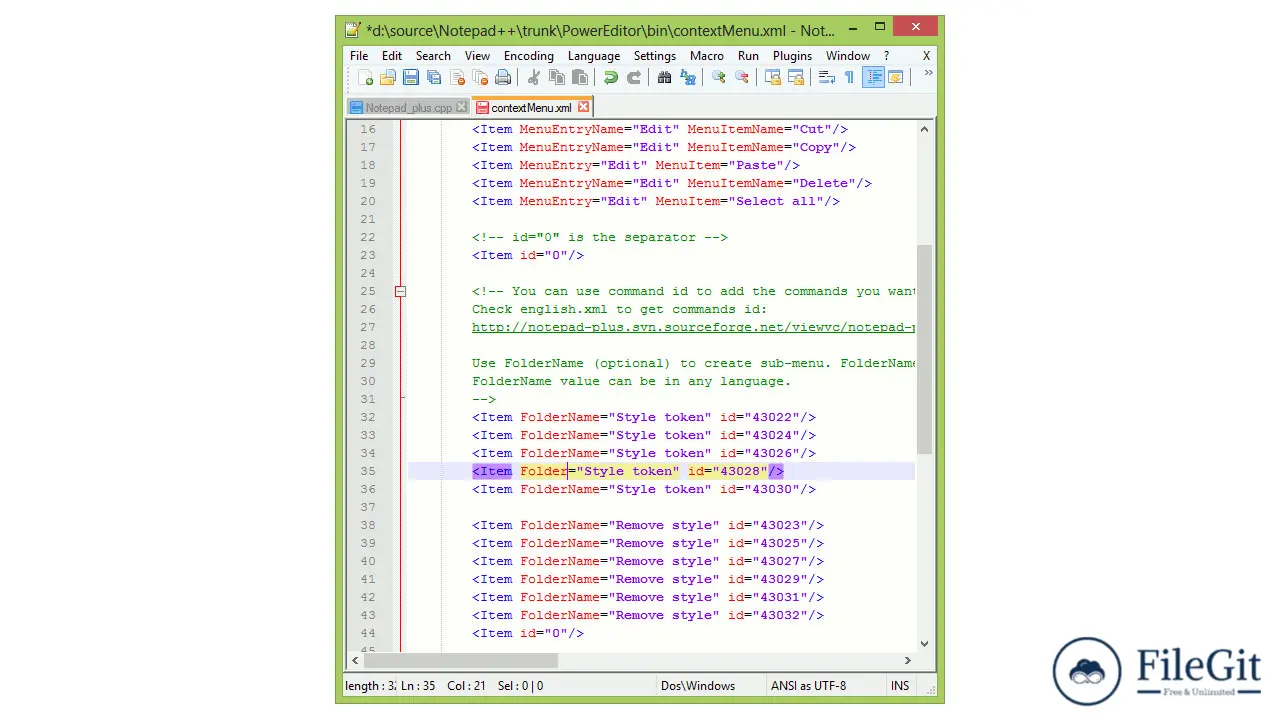Click the user-defined language dialog icon
This screenshot has width=1280, height=720.
tap(896, 77)
